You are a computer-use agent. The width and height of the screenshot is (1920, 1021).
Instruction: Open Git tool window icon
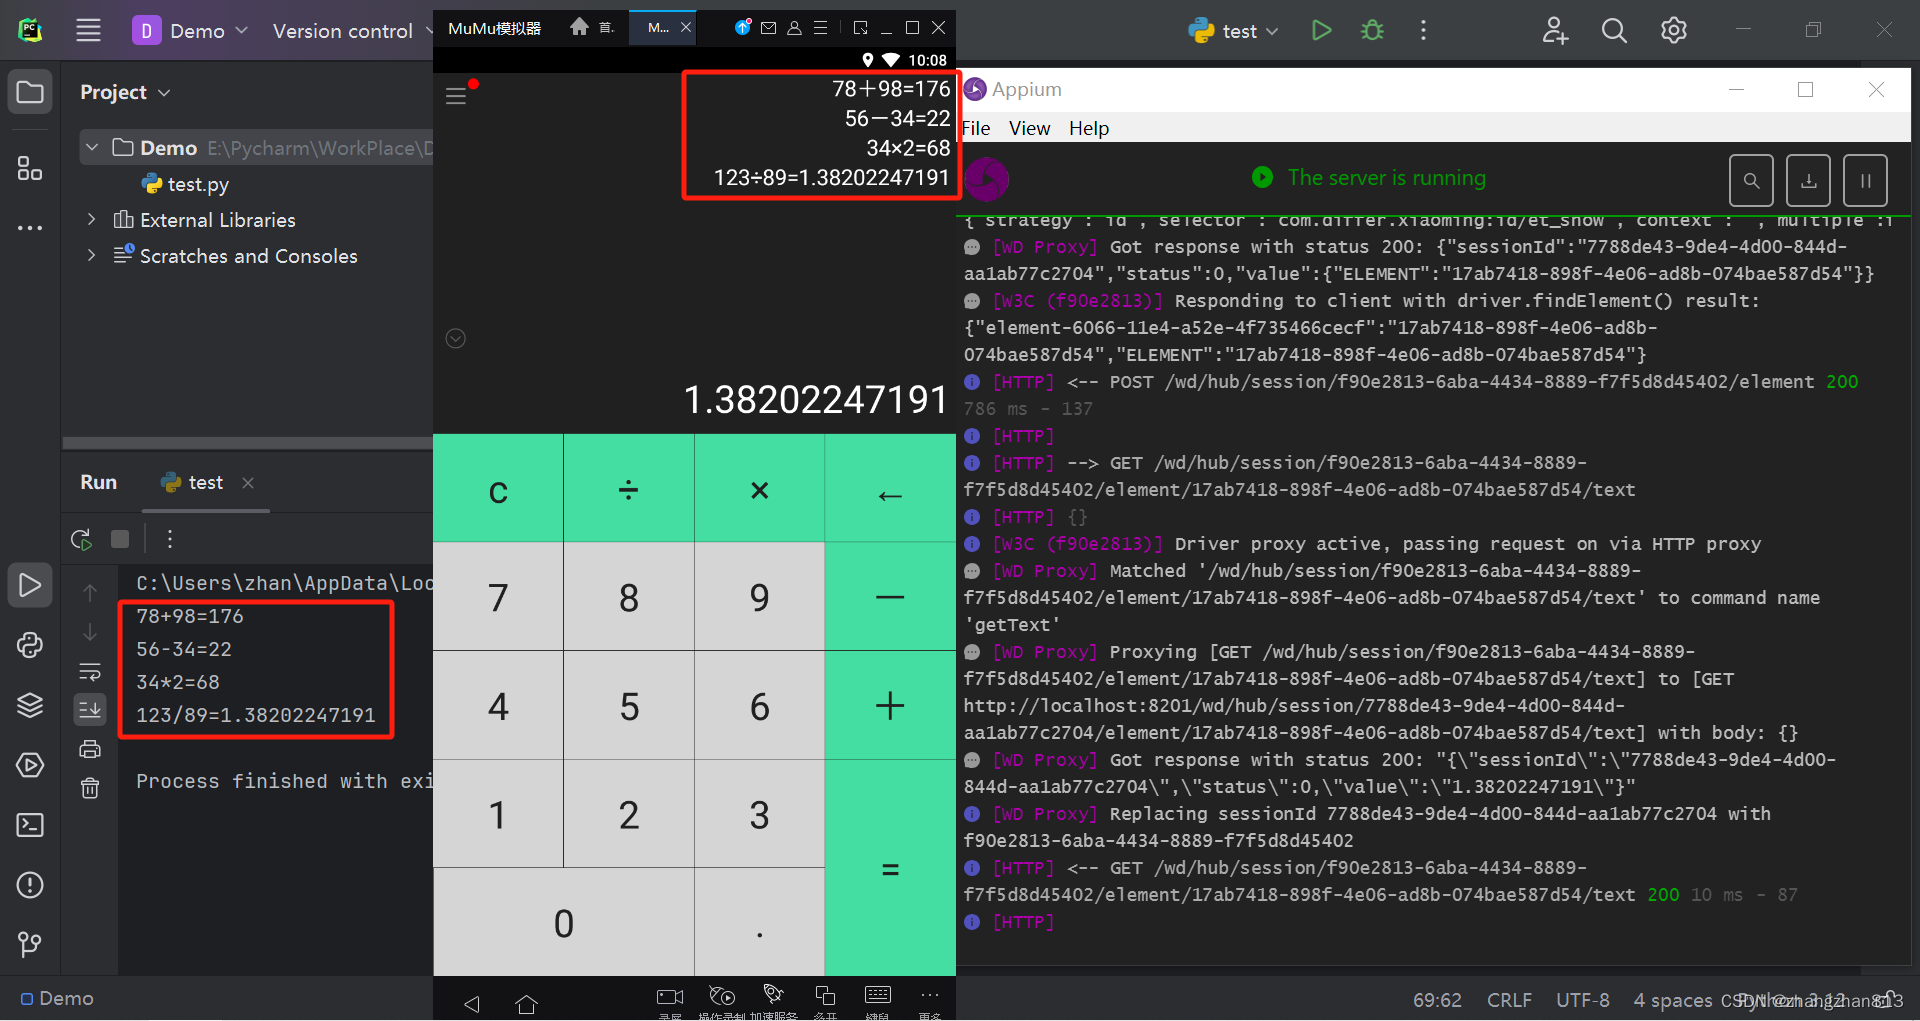click(x=30, y=944)
